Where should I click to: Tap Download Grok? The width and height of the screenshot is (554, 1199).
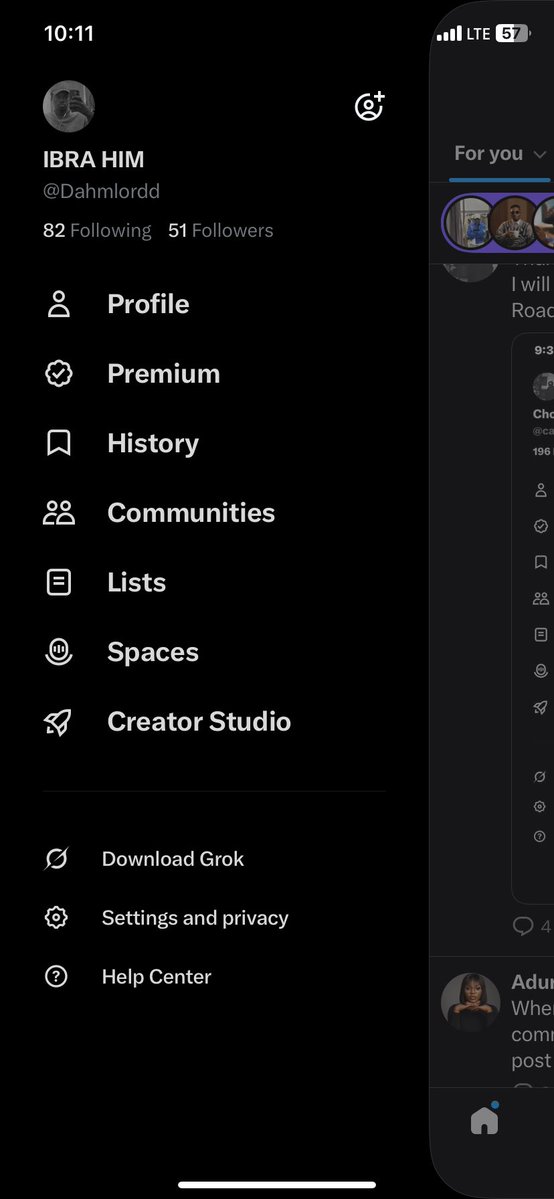point(173,859)
